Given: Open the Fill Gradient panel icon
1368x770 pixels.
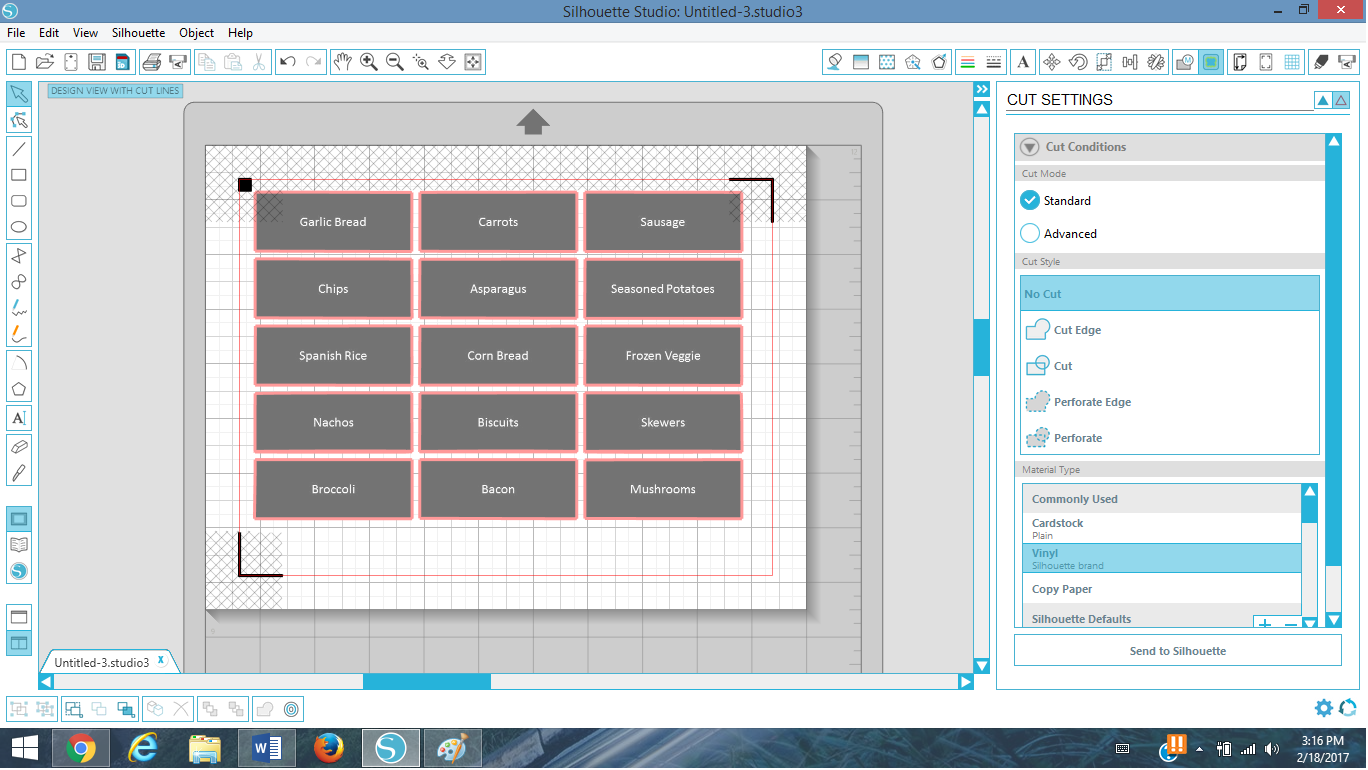Looking at the screenshot, I should (x=860, y=62).
